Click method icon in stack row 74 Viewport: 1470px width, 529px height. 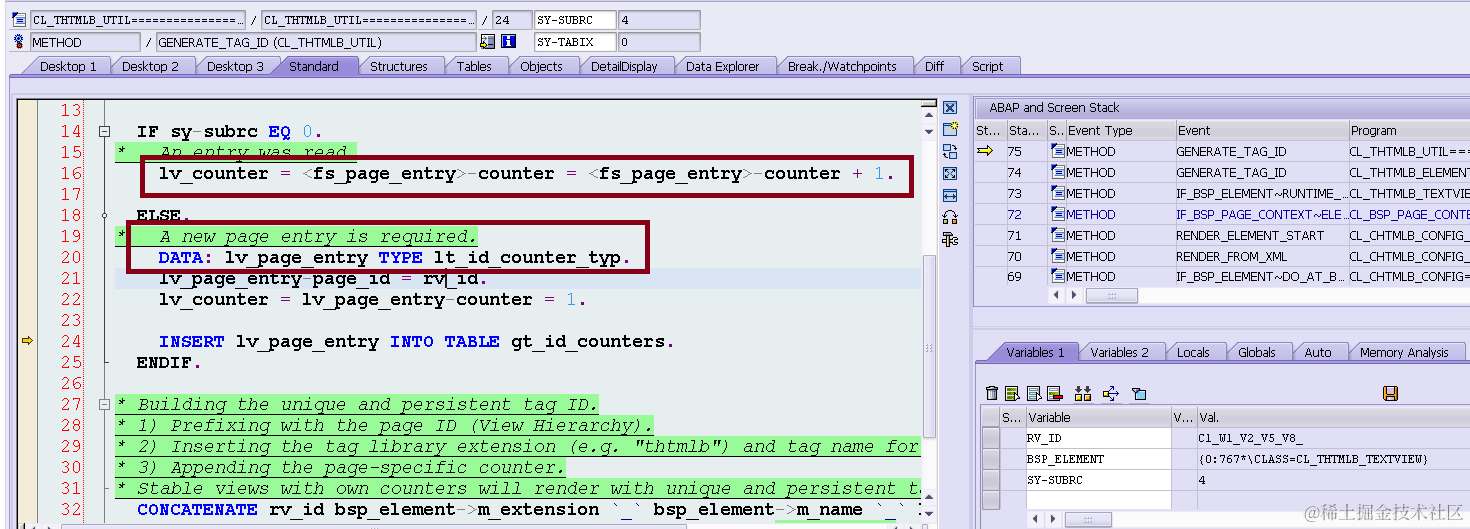pyautogui.click(x=1057, y=172)
